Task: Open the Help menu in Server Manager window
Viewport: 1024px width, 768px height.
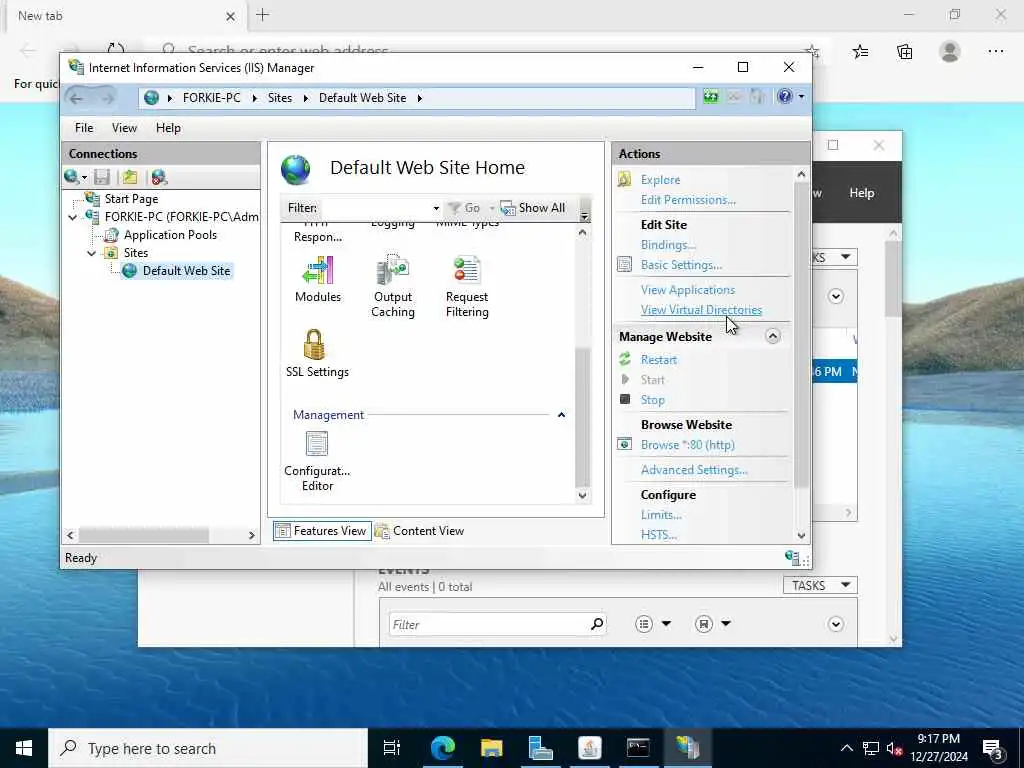Action: pyautogui.click(x=861, y=193)
